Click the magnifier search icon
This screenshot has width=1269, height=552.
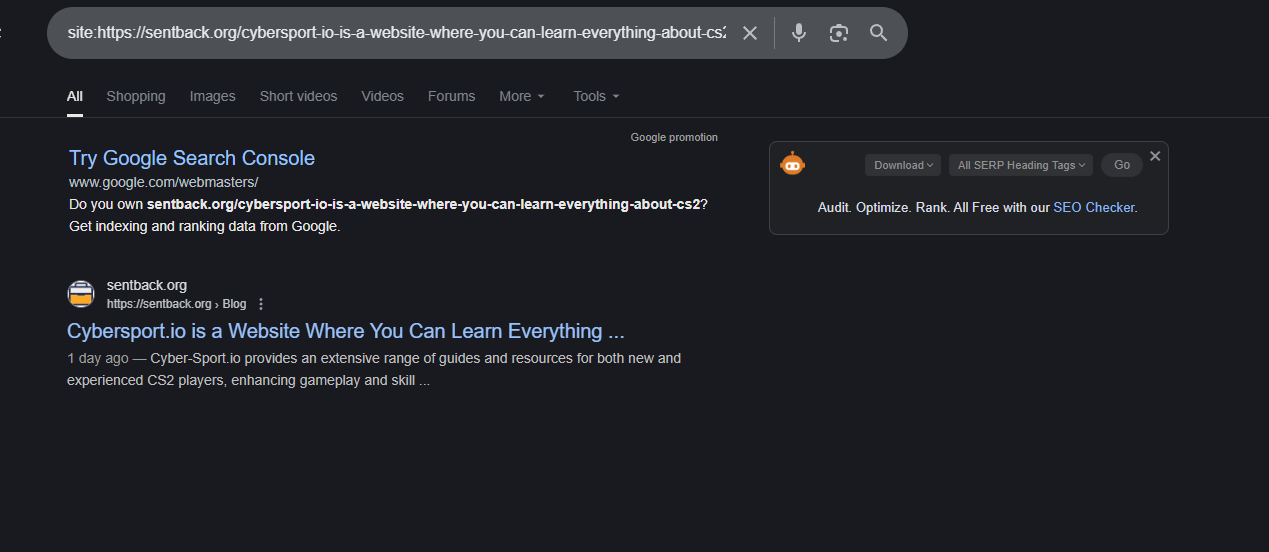(878, 33)
